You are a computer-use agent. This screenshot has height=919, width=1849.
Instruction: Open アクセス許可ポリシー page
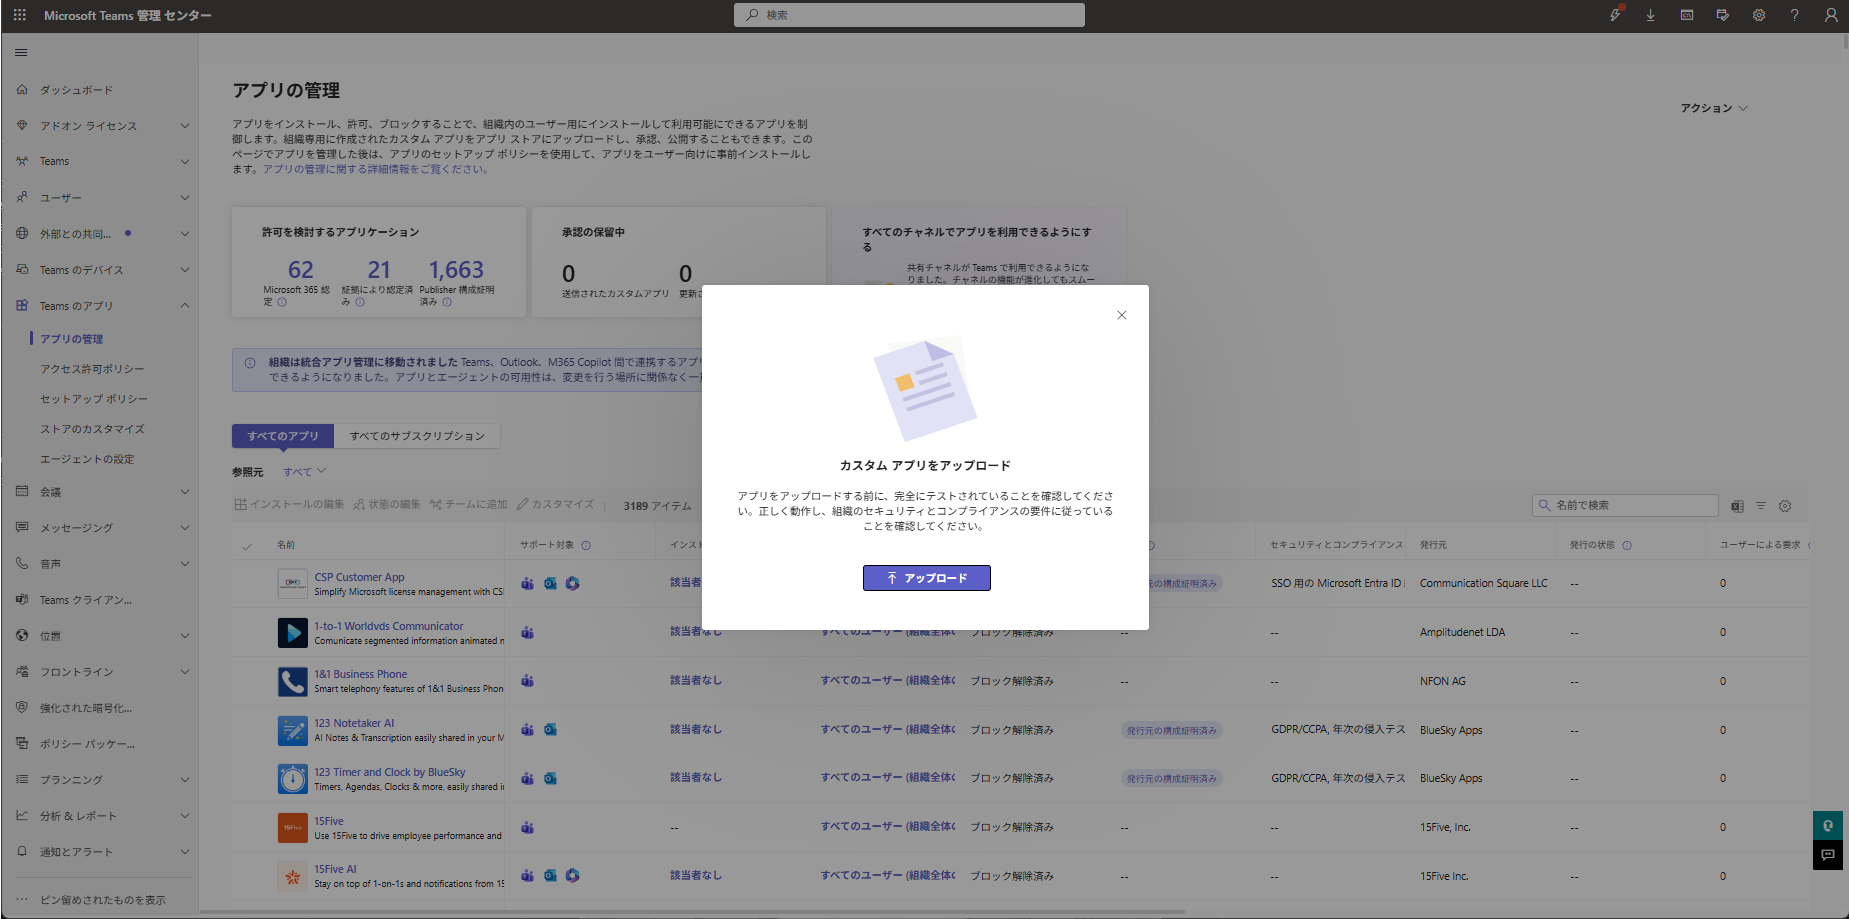tap(92, 369)
